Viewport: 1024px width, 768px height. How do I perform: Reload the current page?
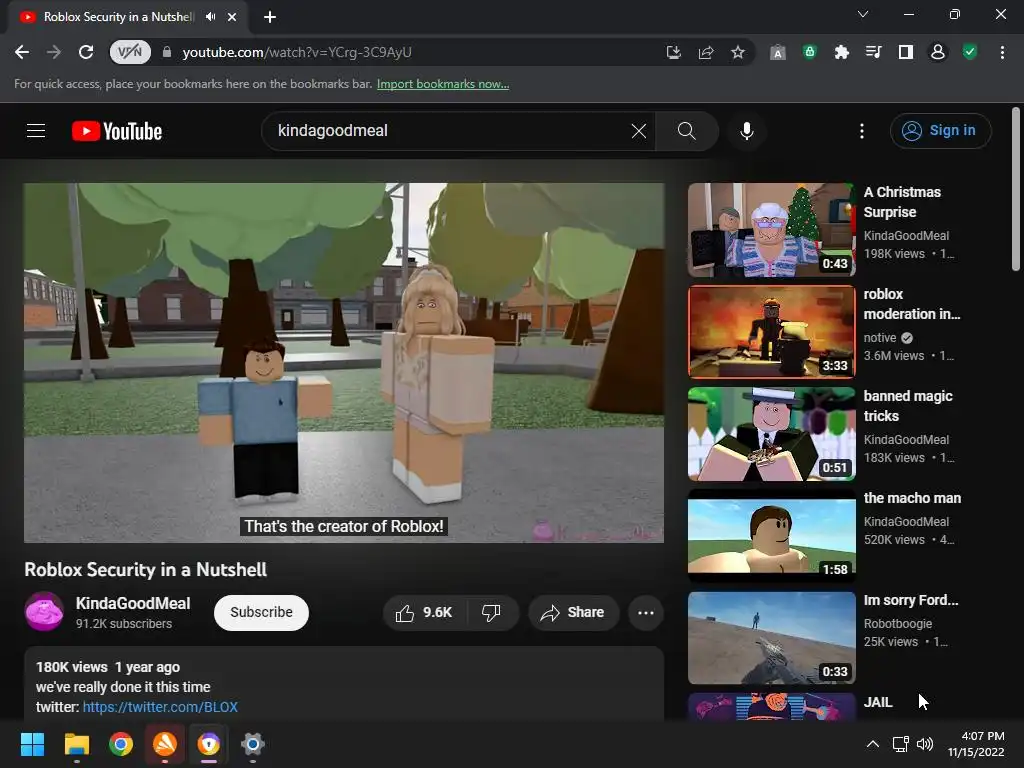(x=86, y=52)
